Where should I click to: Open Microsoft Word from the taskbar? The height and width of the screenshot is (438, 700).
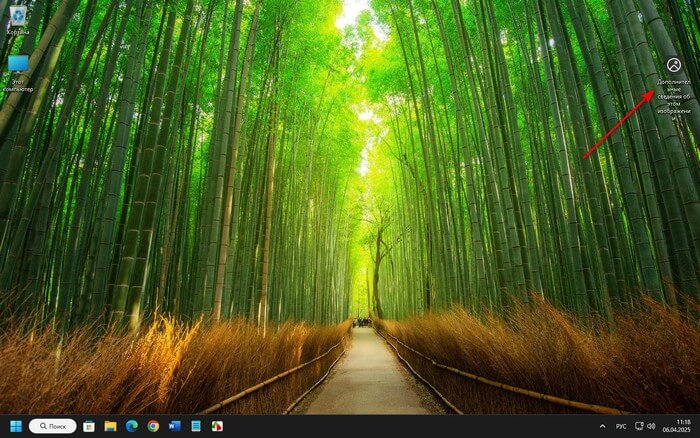tap(174, 426)
